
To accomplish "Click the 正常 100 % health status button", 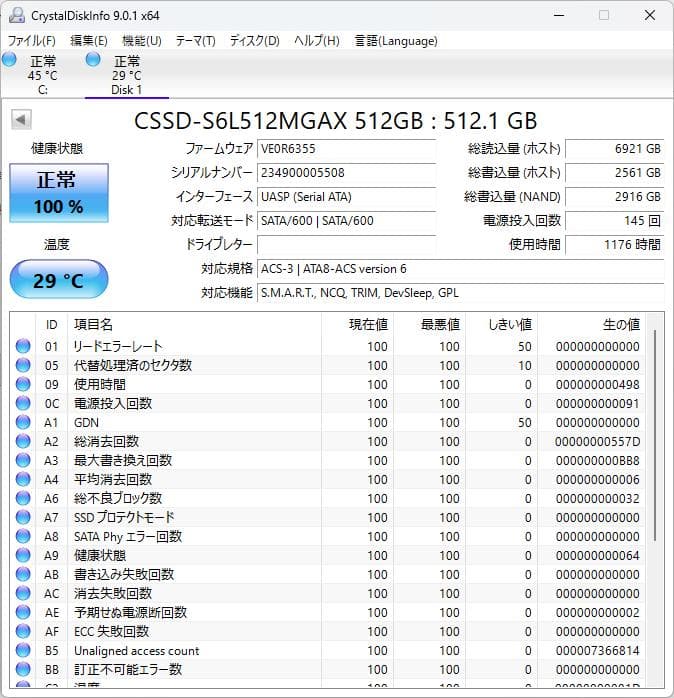I will [59, 193].
